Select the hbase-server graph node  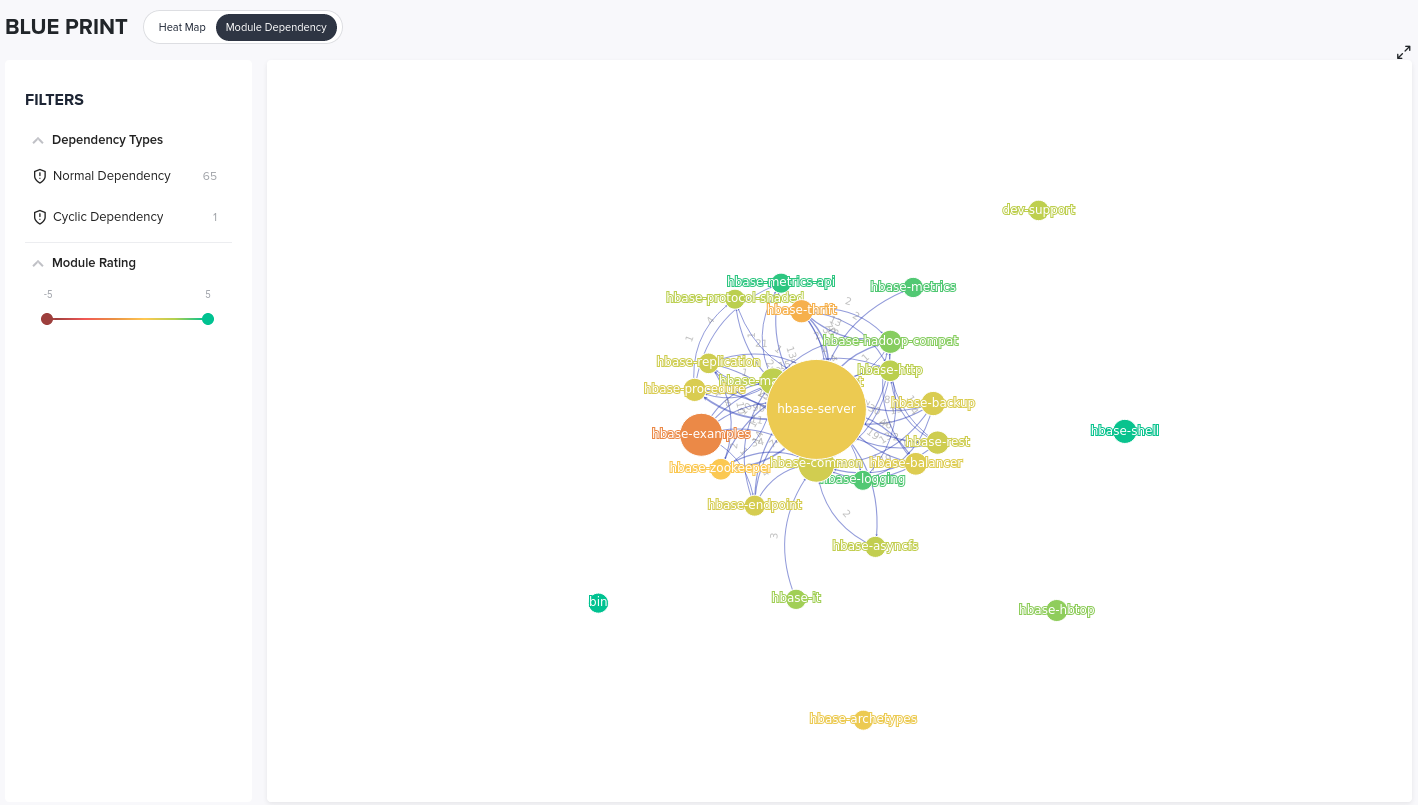(x=816, y=409)
